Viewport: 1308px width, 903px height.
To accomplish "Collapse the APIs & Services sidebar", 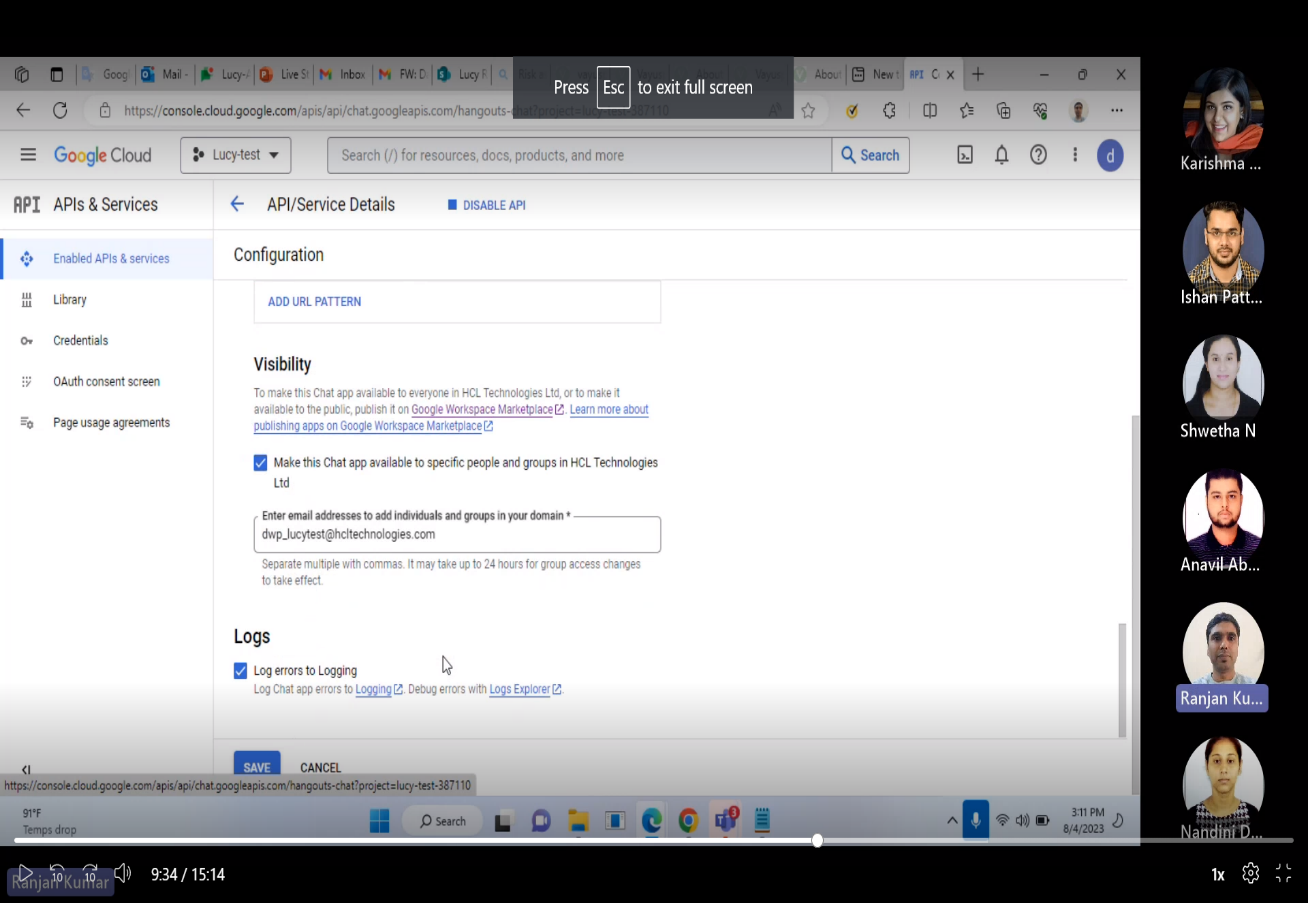I will click(26, 769).
